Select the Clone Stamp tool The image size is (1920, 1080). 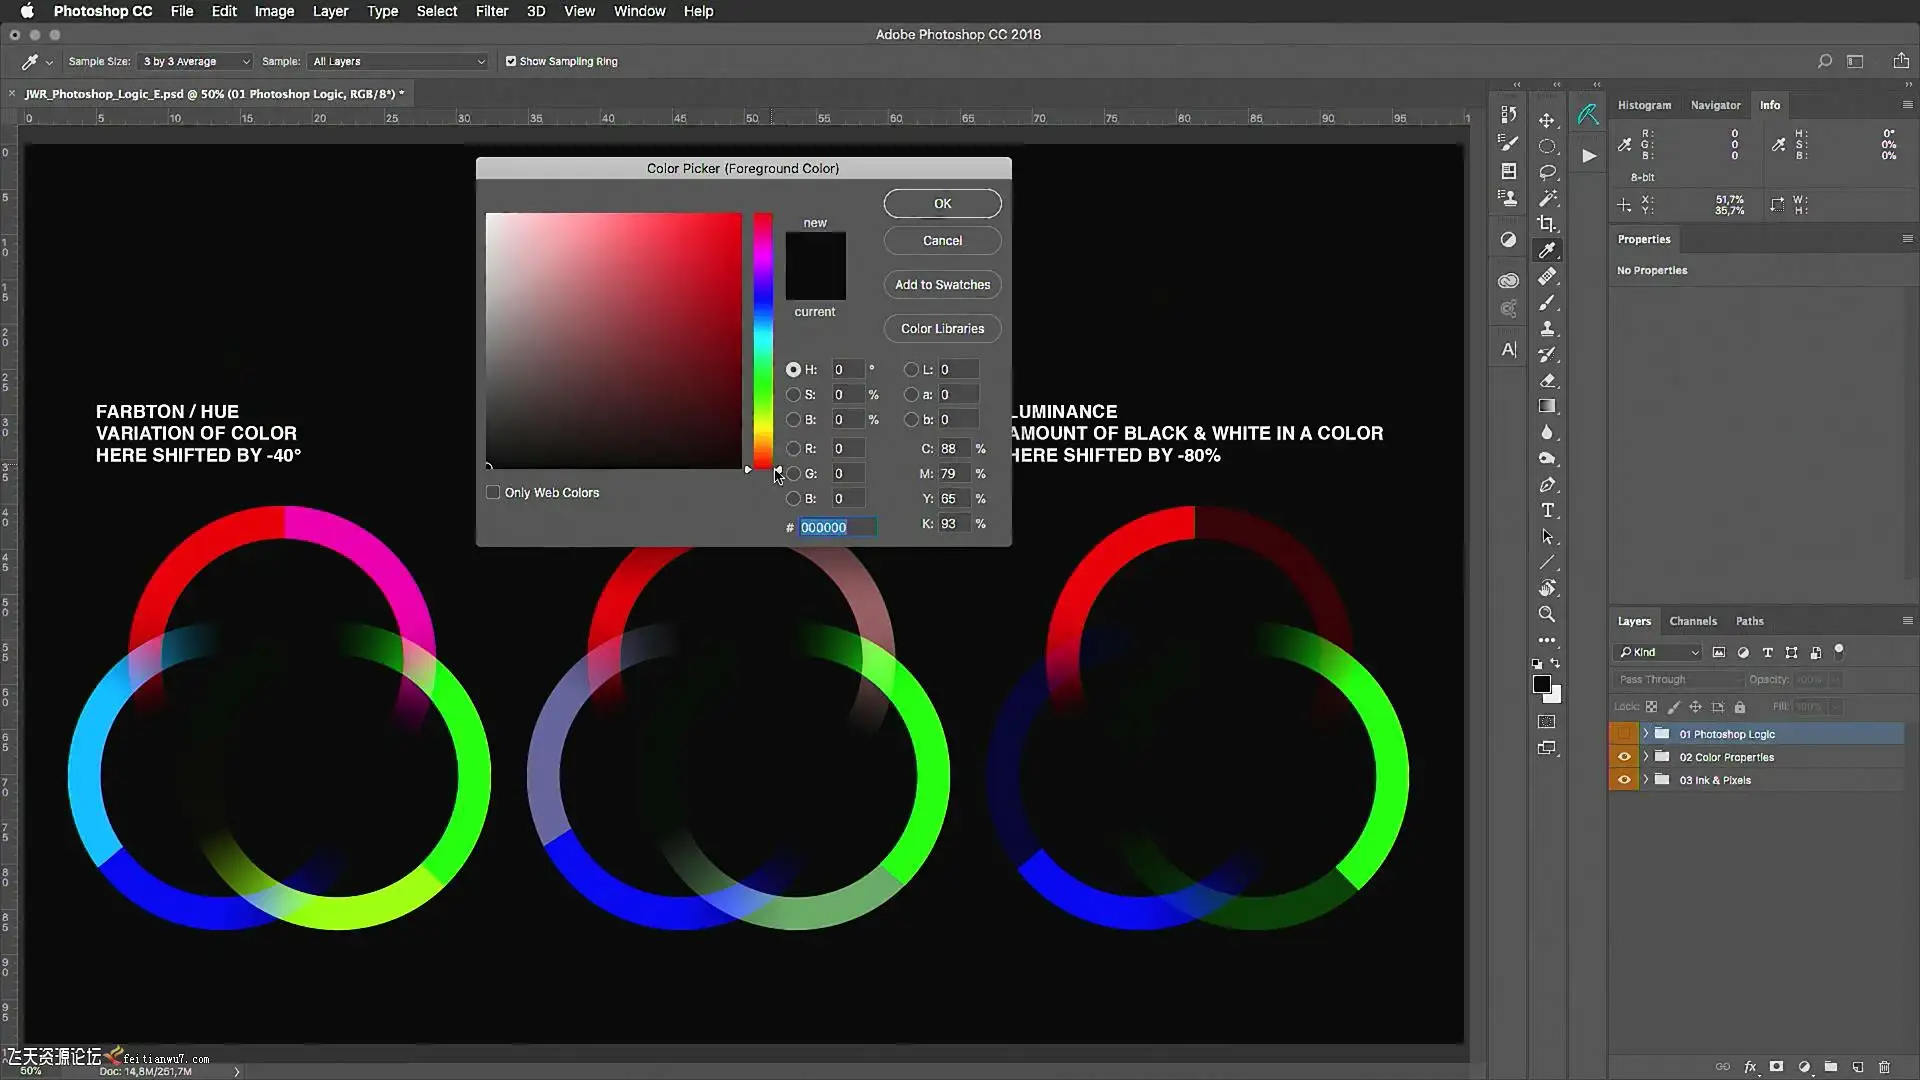[x=1547, y=329]
